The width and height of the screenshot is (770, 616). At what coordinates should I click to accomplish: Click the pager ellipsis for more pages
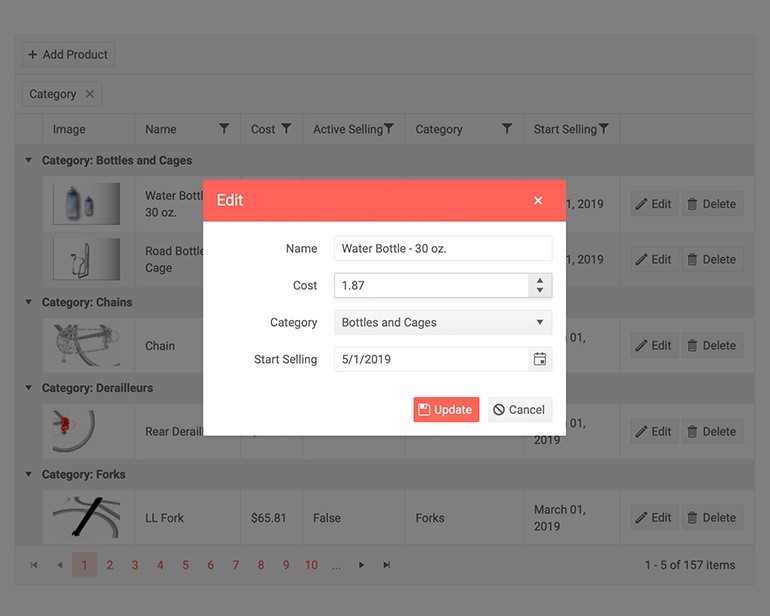click(336, 565)
